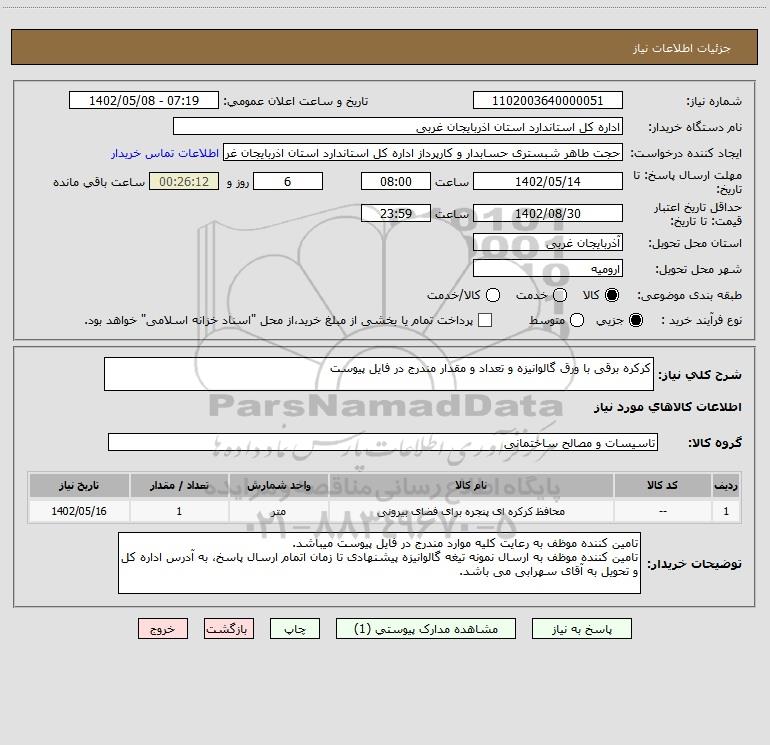Click the اطلاعات کالاهای مورد نیاز heading

click(668, 407)
